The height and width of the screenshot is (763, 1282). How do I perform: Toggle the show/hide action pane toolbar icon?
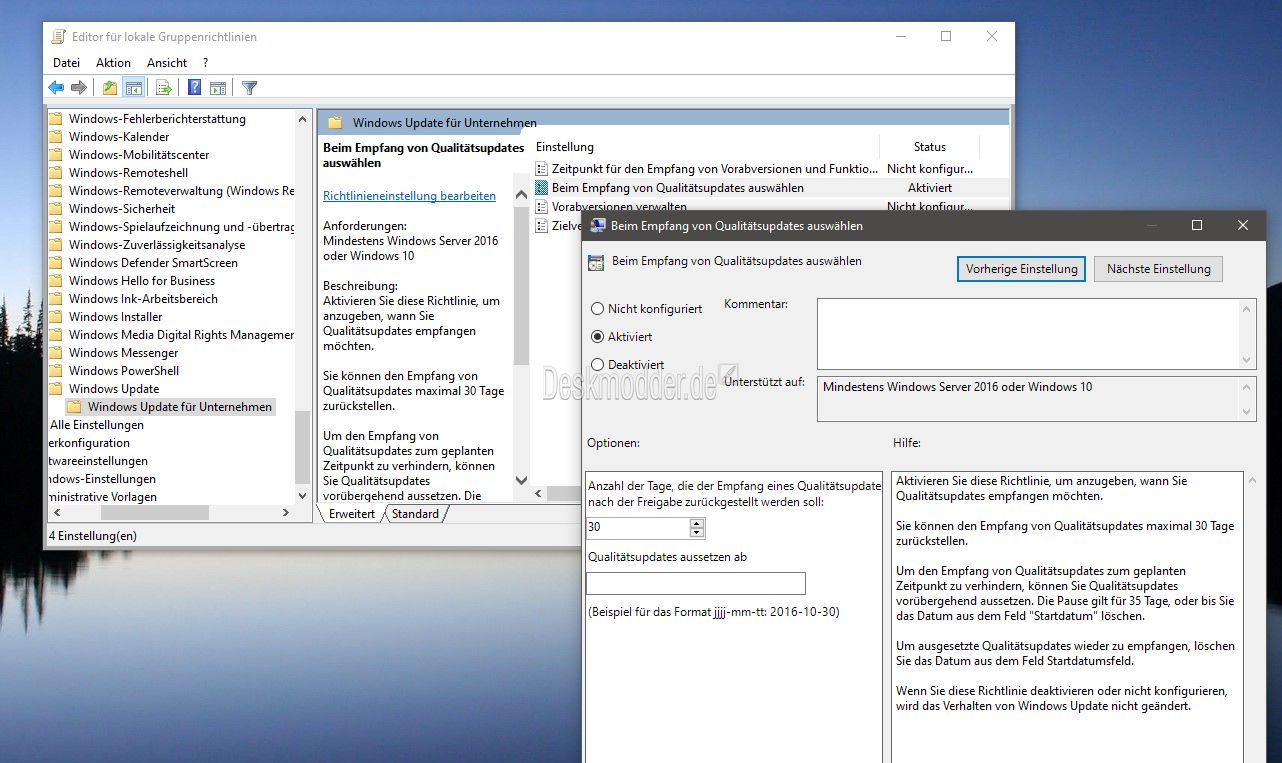(217, 88)
